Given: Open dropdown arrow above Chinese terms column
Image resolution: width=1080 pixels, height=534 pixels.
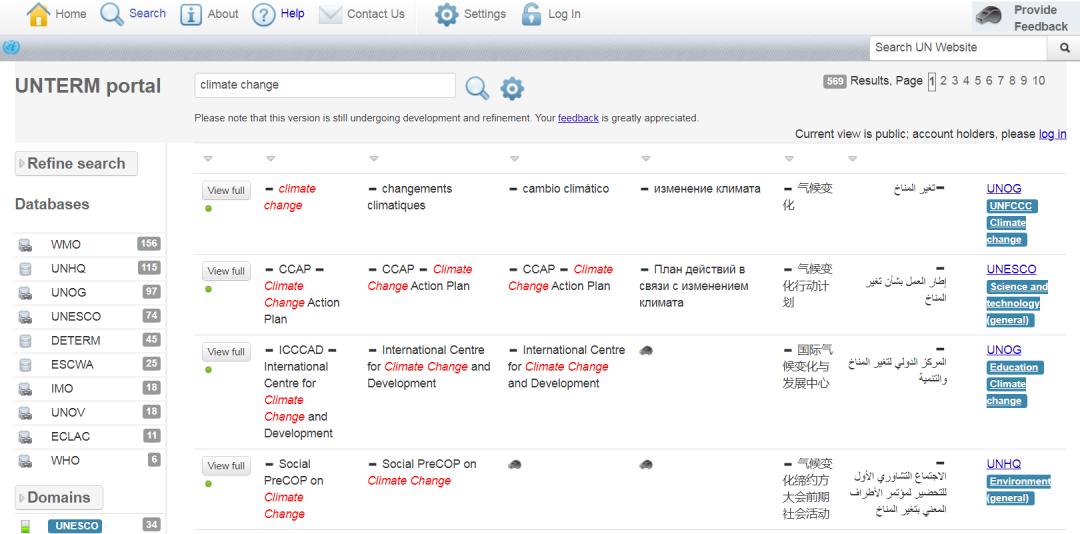Looking at the screenshot, I should [789, 159].
